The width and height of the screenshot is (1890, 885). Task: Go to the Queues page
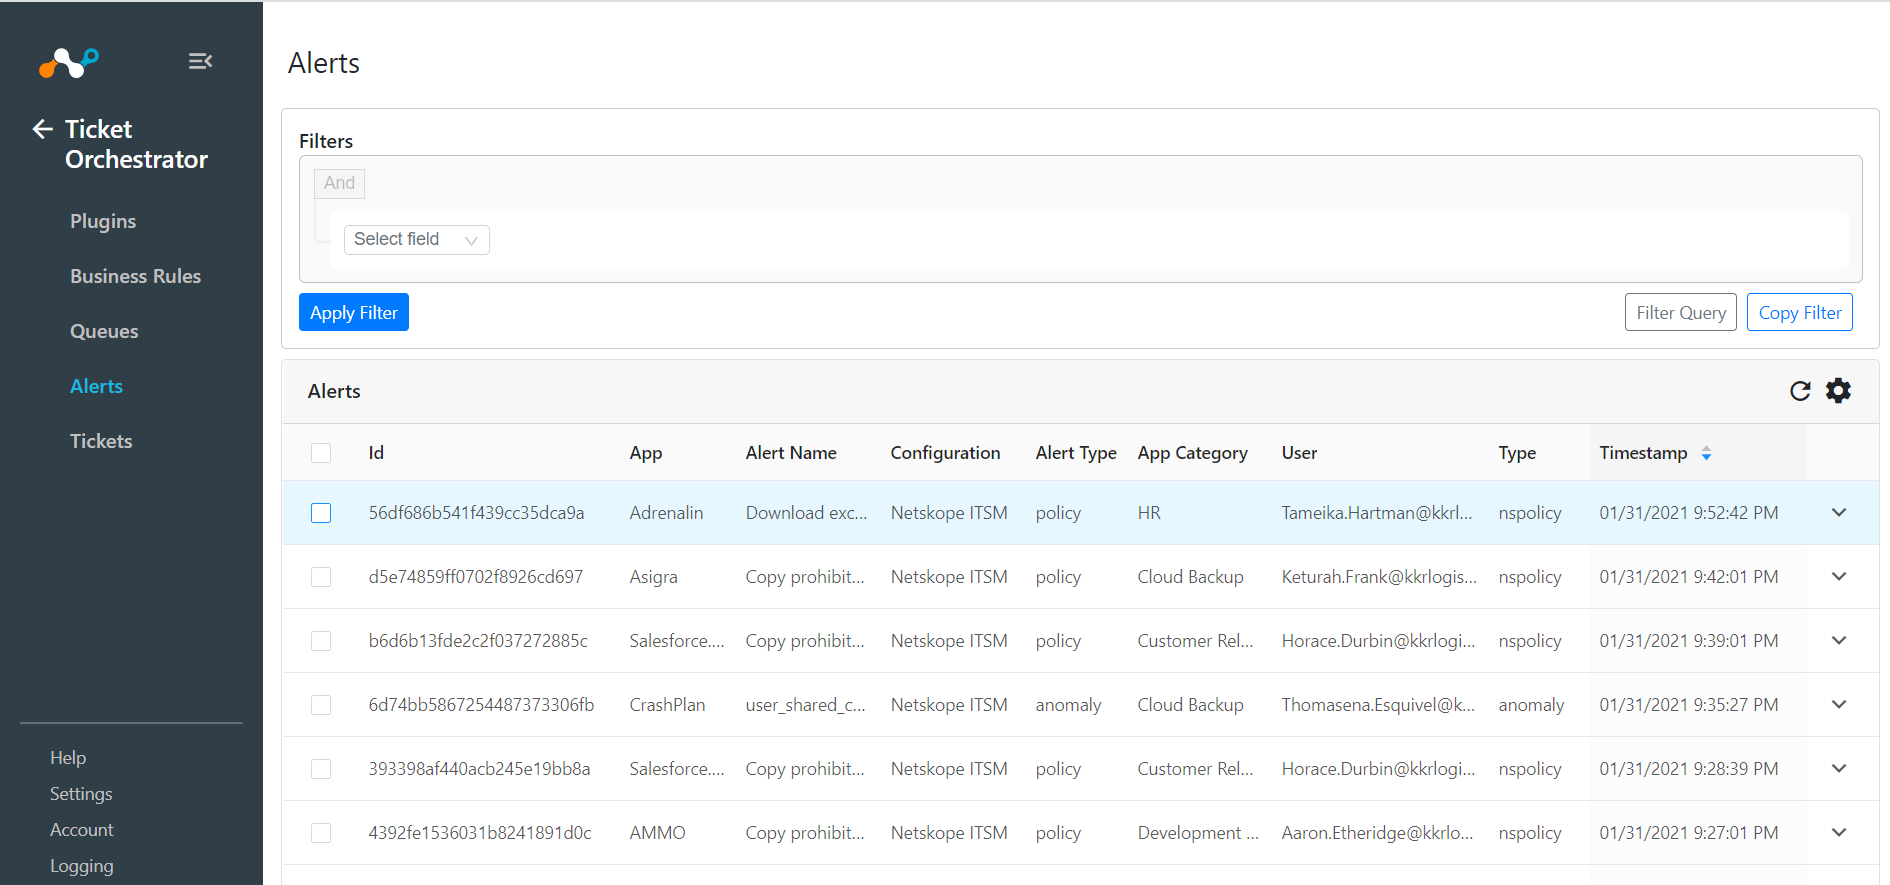click(104, 332)
